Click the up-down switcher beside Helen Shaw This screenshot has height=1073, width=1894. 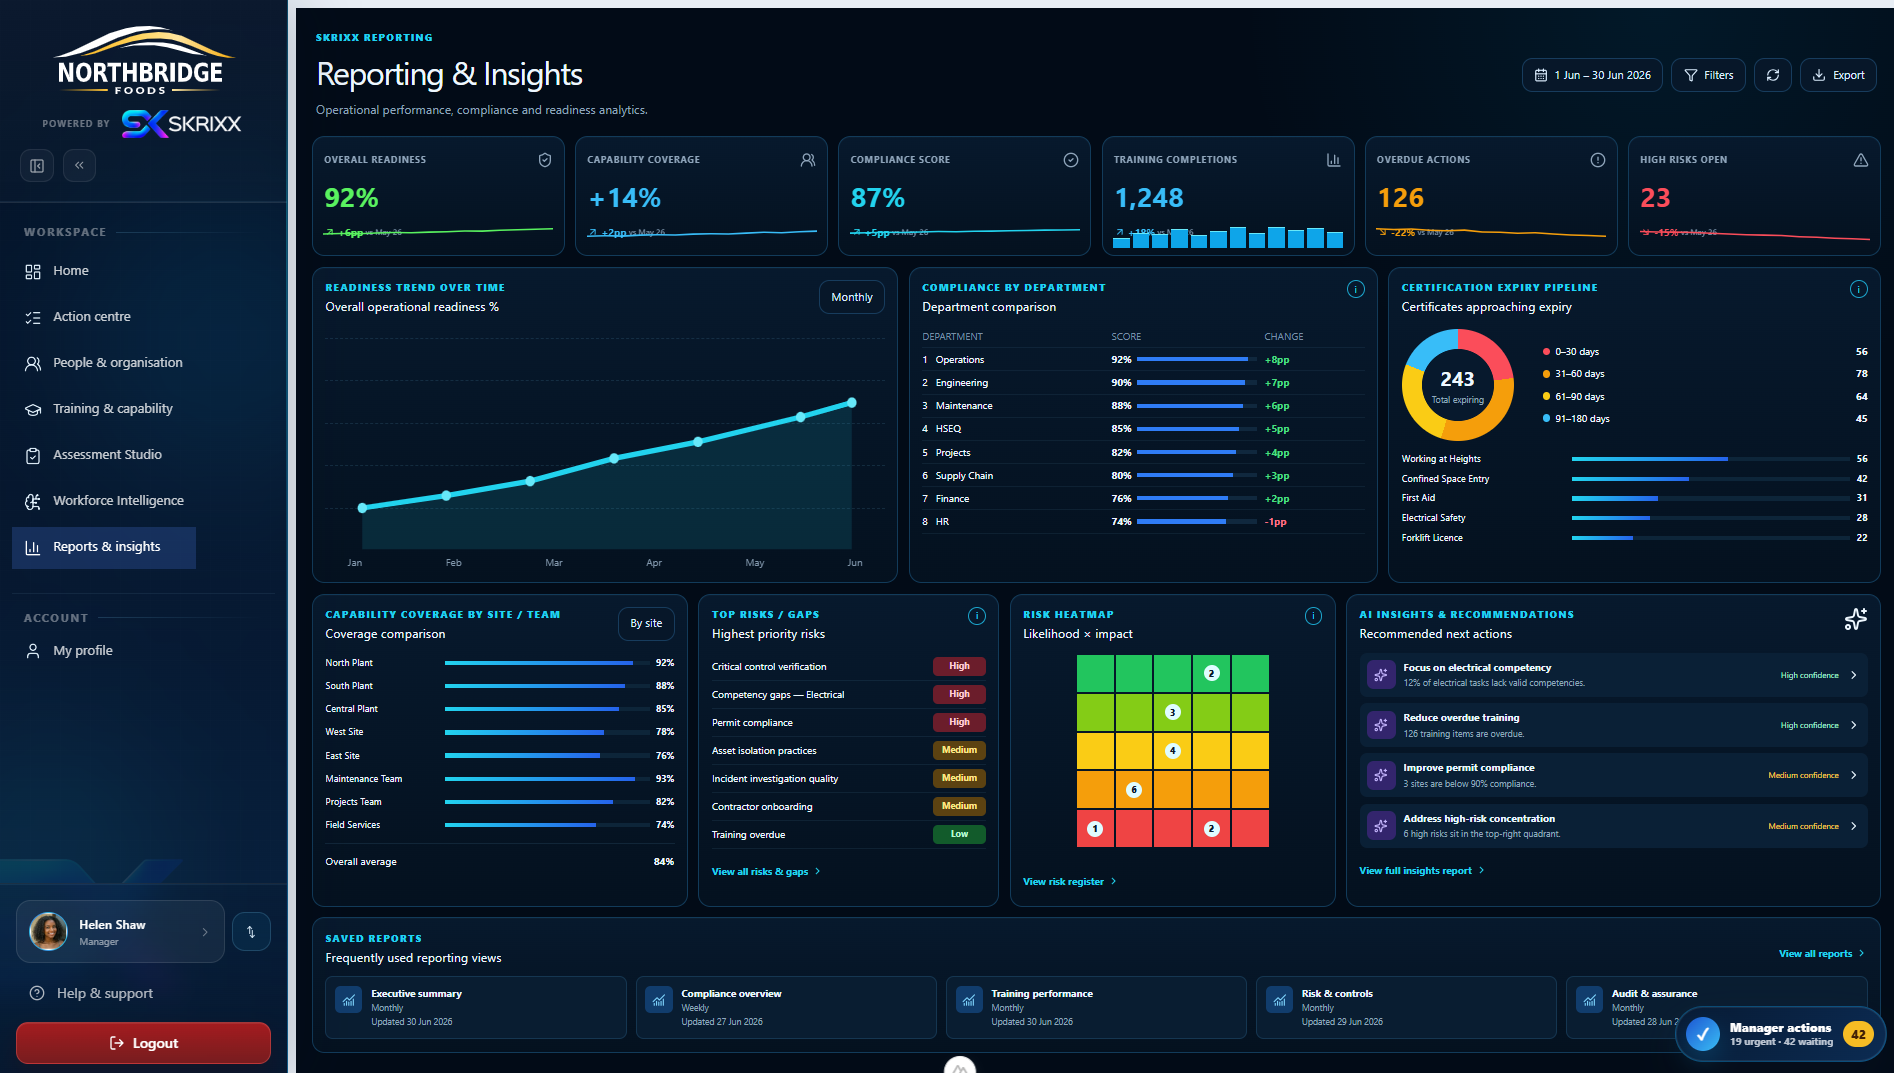pyautogui.click(x=251, y=932)
